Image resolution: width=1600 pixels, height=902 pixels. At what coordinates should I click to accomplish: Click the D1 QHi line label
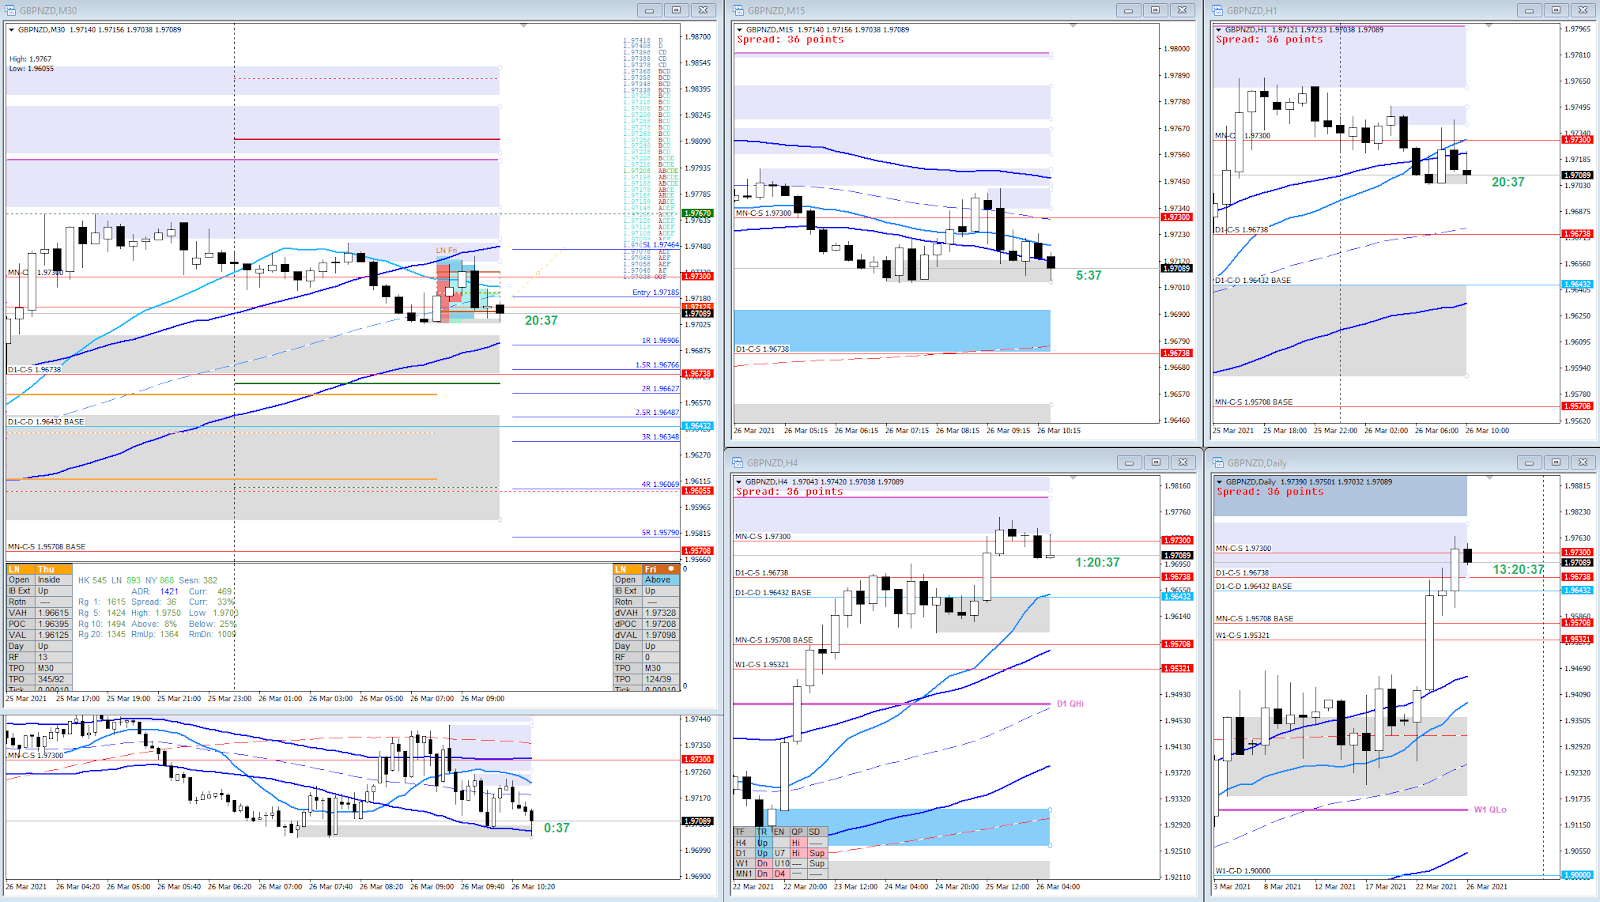click(x=1070, y=703)
